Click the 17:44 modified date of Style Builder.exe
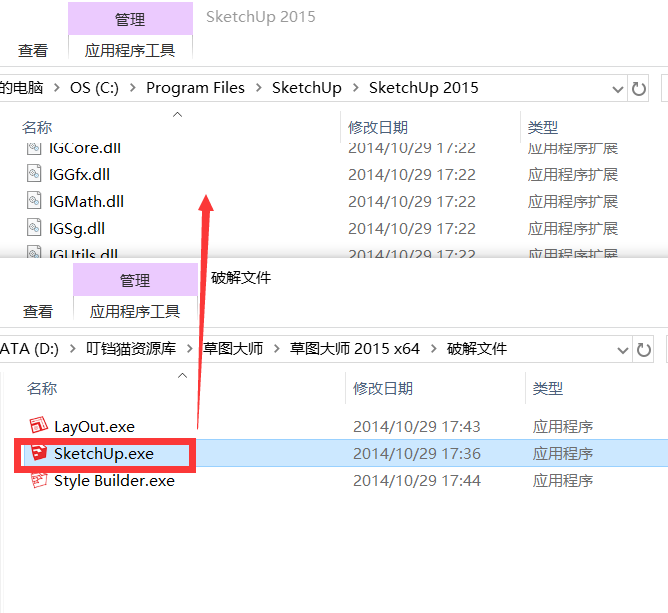 click(417, 481)
